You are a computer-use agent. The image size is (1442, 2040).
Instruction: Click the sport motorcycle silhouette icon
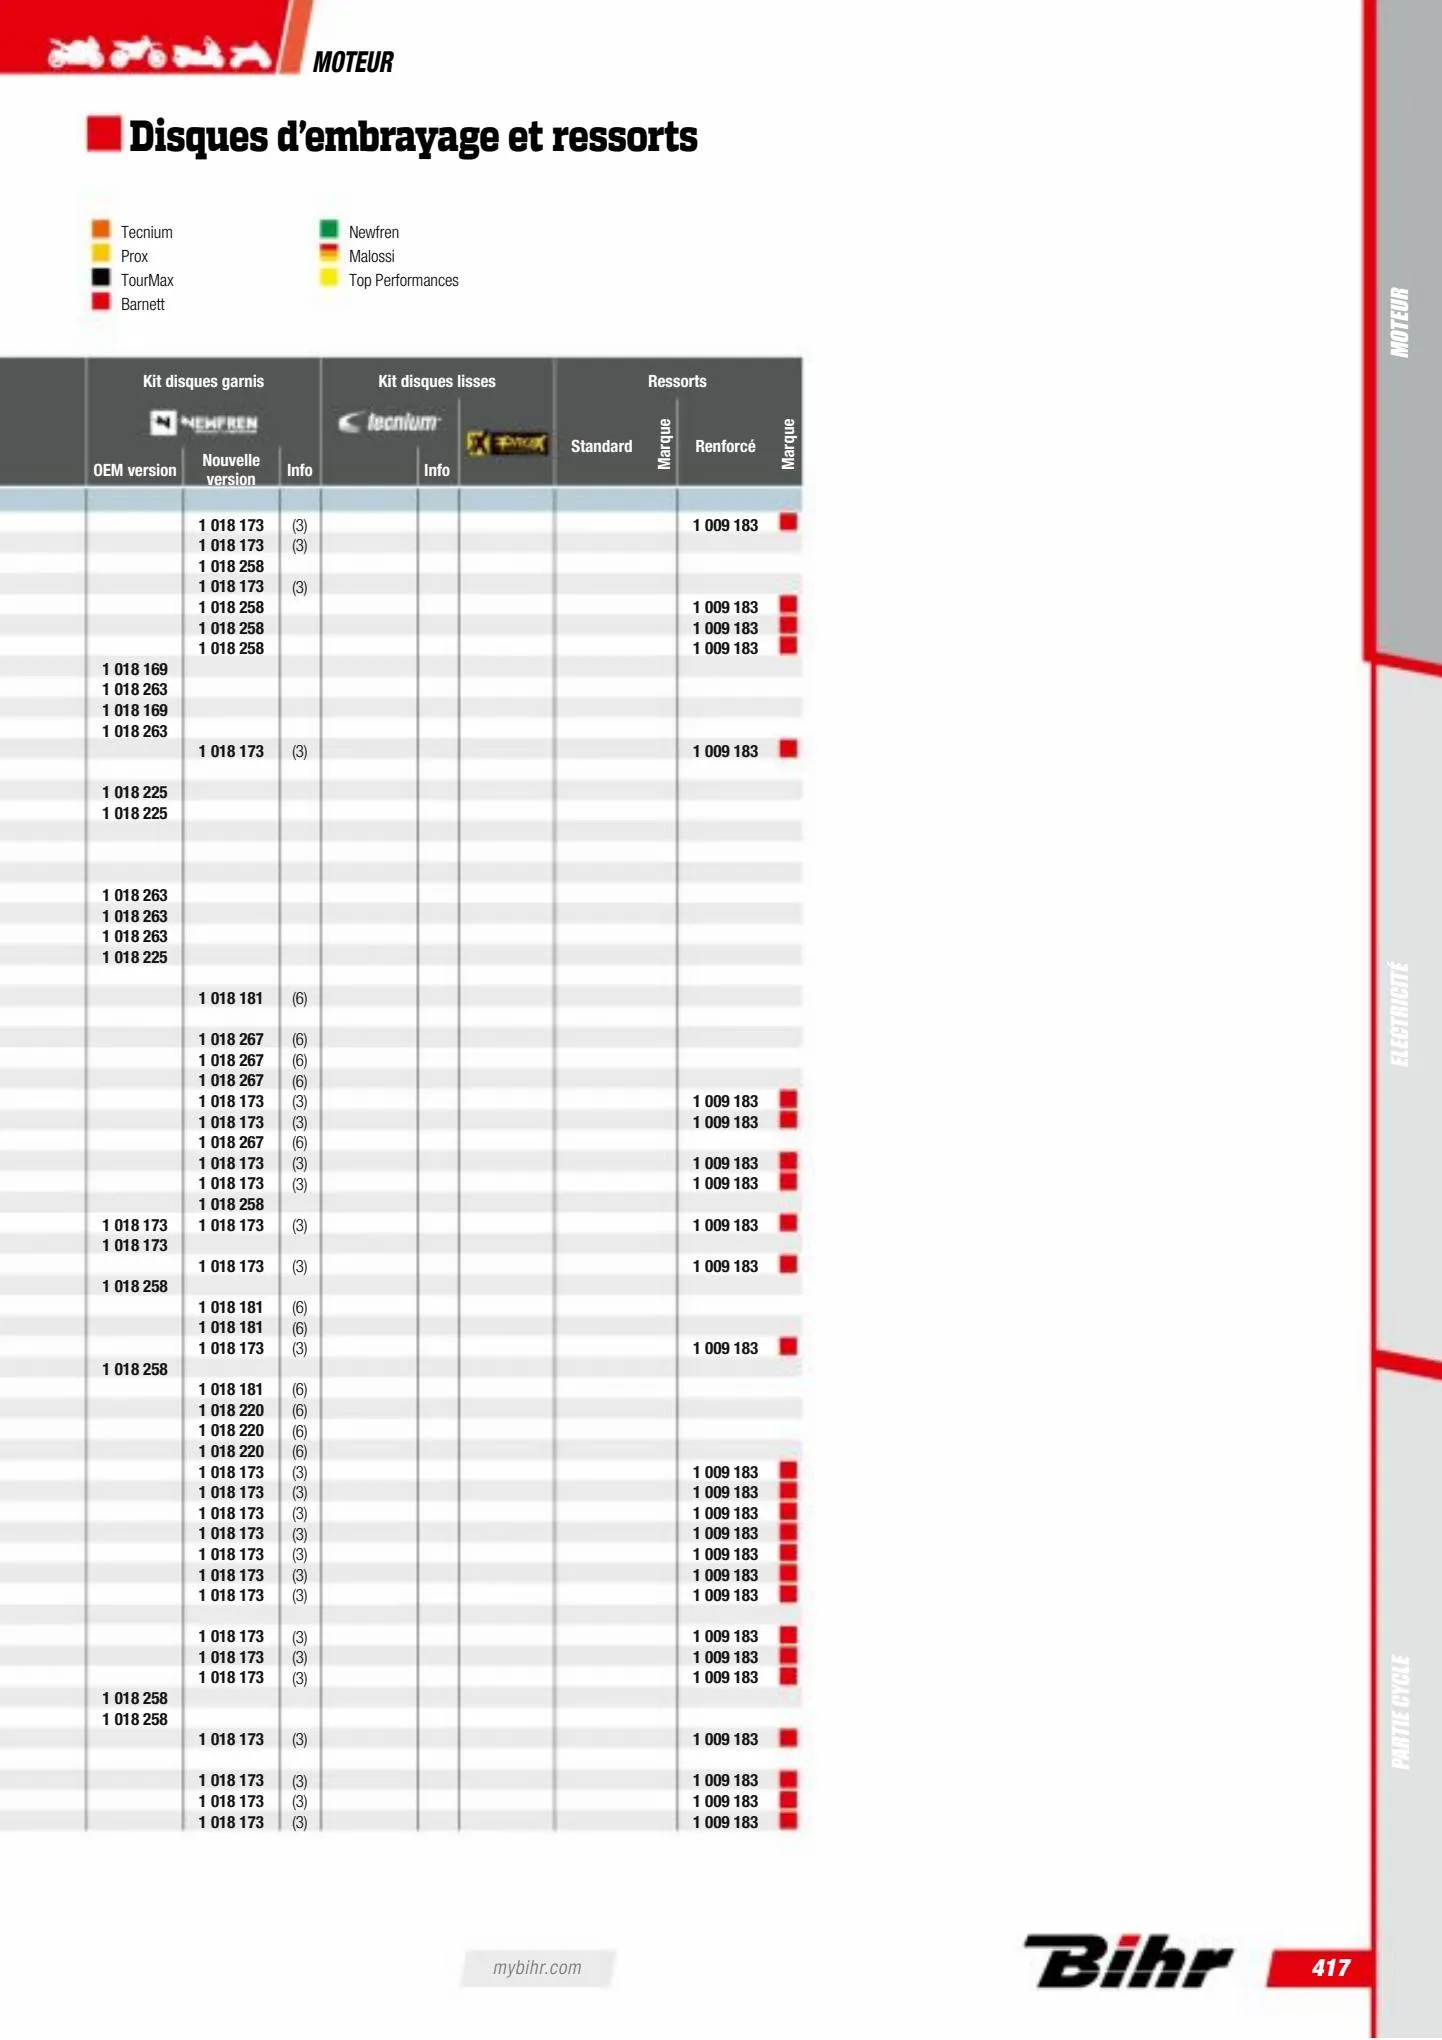pos(75,52)
